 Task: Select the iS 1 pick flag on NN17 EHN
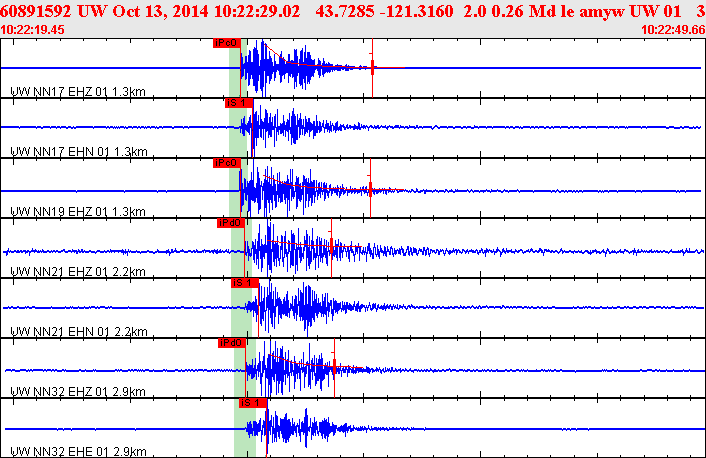[x=239, y=103]
